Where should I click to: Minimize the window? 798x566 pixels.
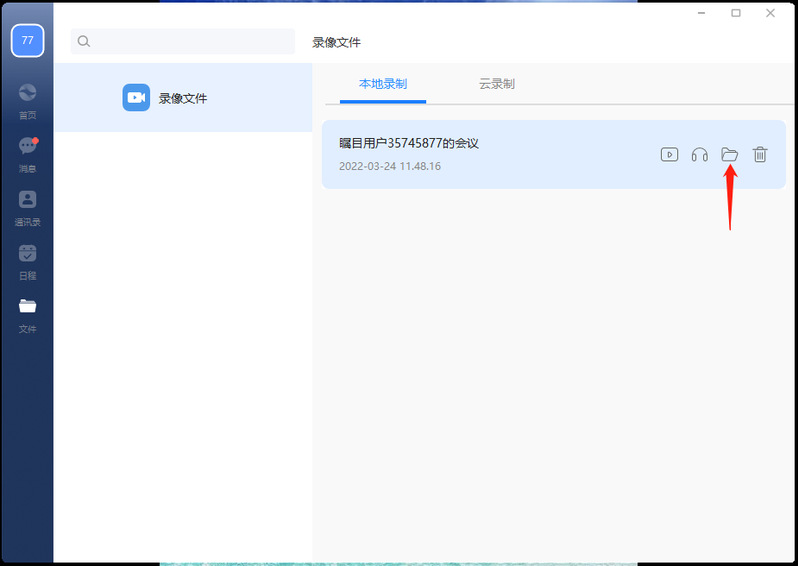click(x=701, y=13)
